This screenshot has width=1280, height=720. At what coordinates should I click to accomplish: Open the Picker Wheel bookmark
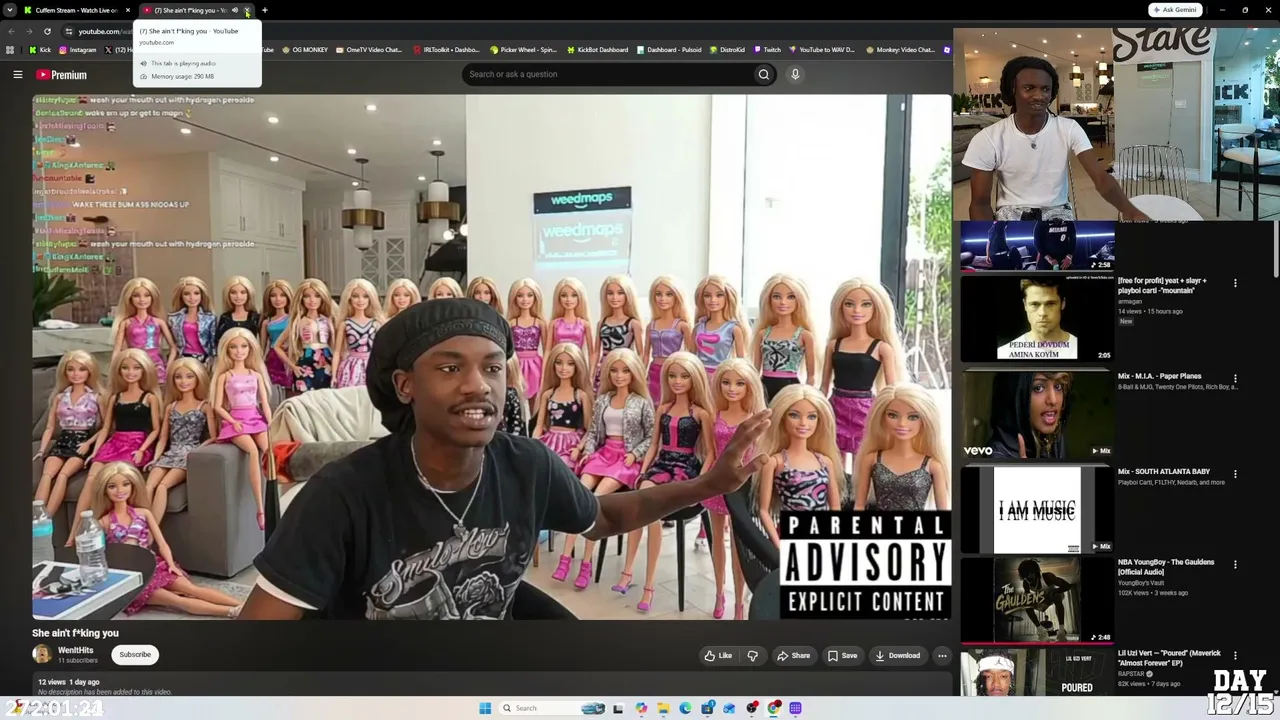click(523, 50)
